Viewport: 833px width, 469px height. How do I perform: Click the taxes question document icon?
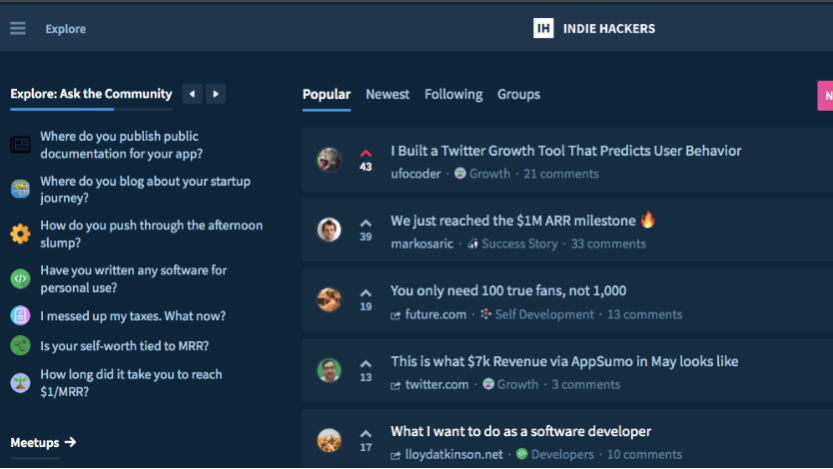pos(20,316)
